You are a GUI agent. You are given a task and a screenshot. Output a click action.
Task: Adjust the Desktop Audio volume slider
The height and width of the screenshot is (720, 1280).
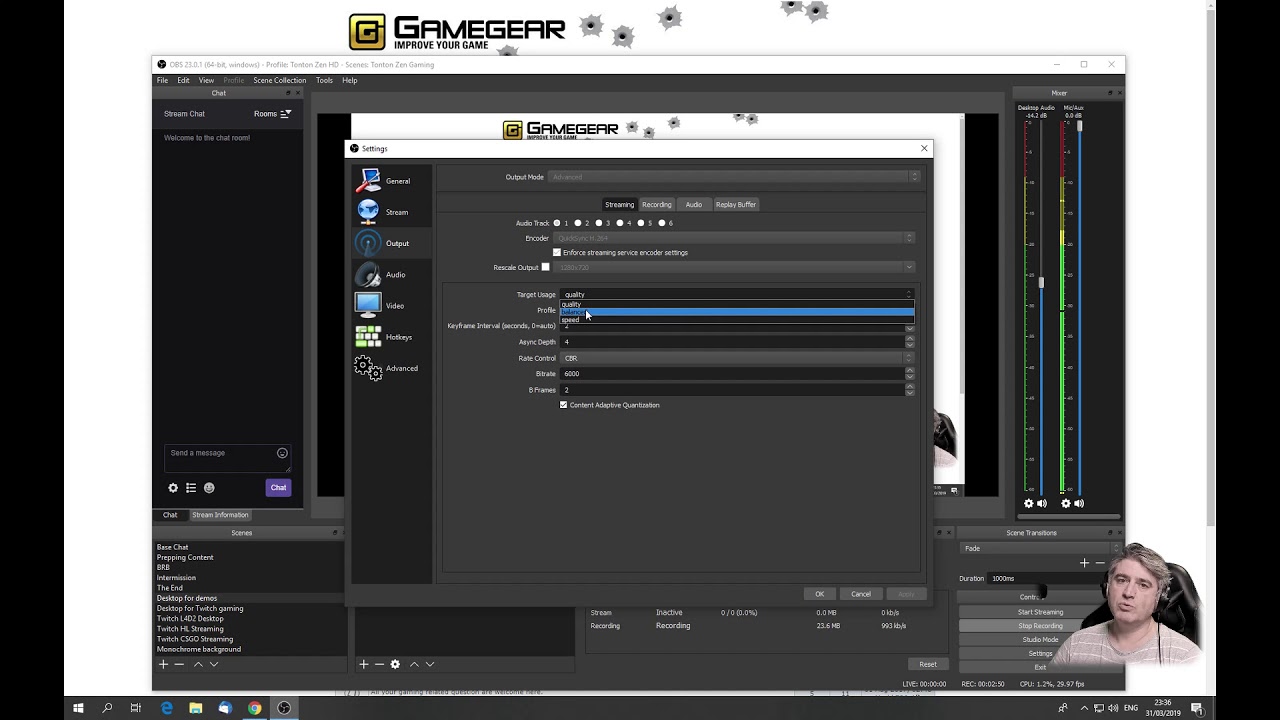pos(1041,283)
